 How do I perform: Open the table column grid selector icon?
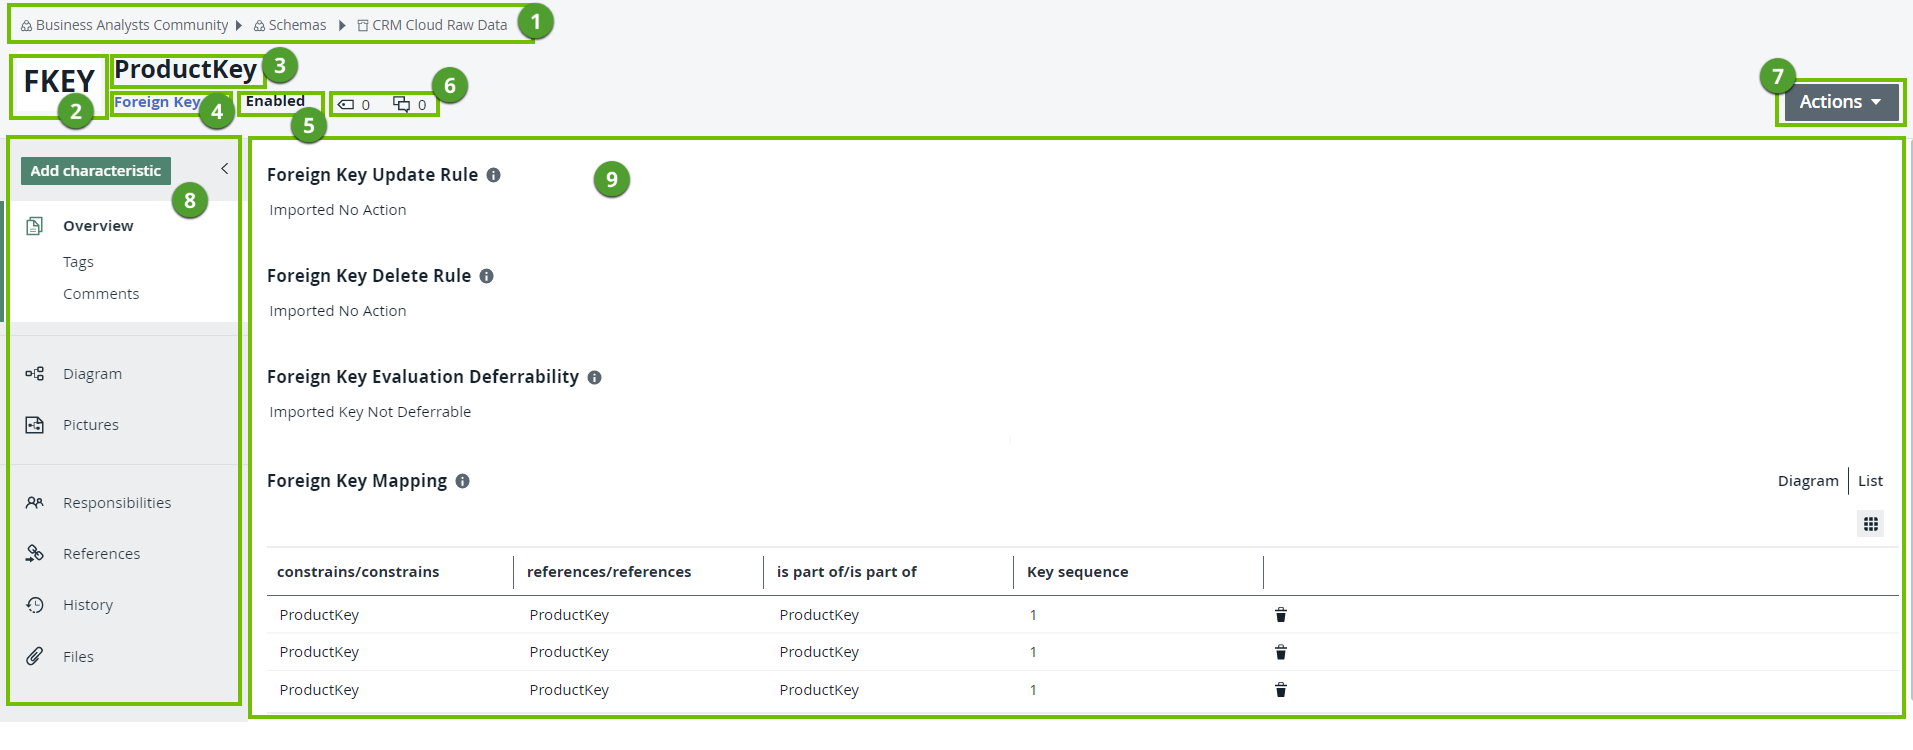point(1870,524)
